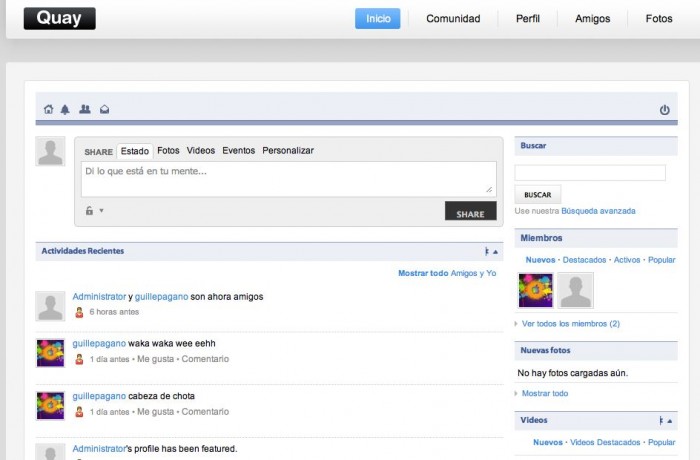Select the Videos share tab
The width and height of the screenshot is (700, 460).
(x=201, y=151)
